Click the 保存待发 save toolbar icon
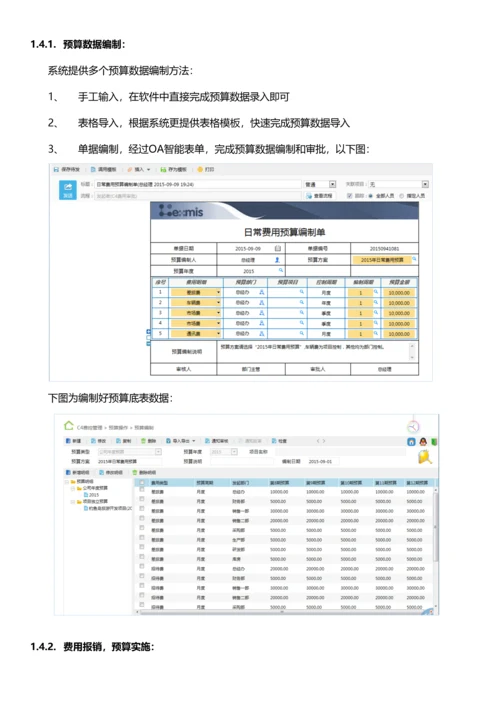Screen dimensions: 500x707 coord(56,170)
